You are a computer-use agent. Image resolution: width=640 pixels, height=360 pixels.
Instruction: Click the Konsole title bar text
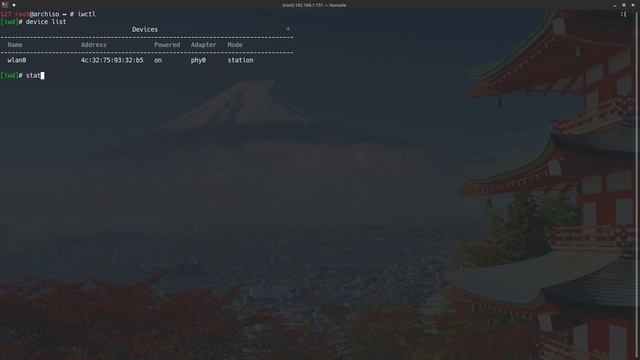[314, 5]
